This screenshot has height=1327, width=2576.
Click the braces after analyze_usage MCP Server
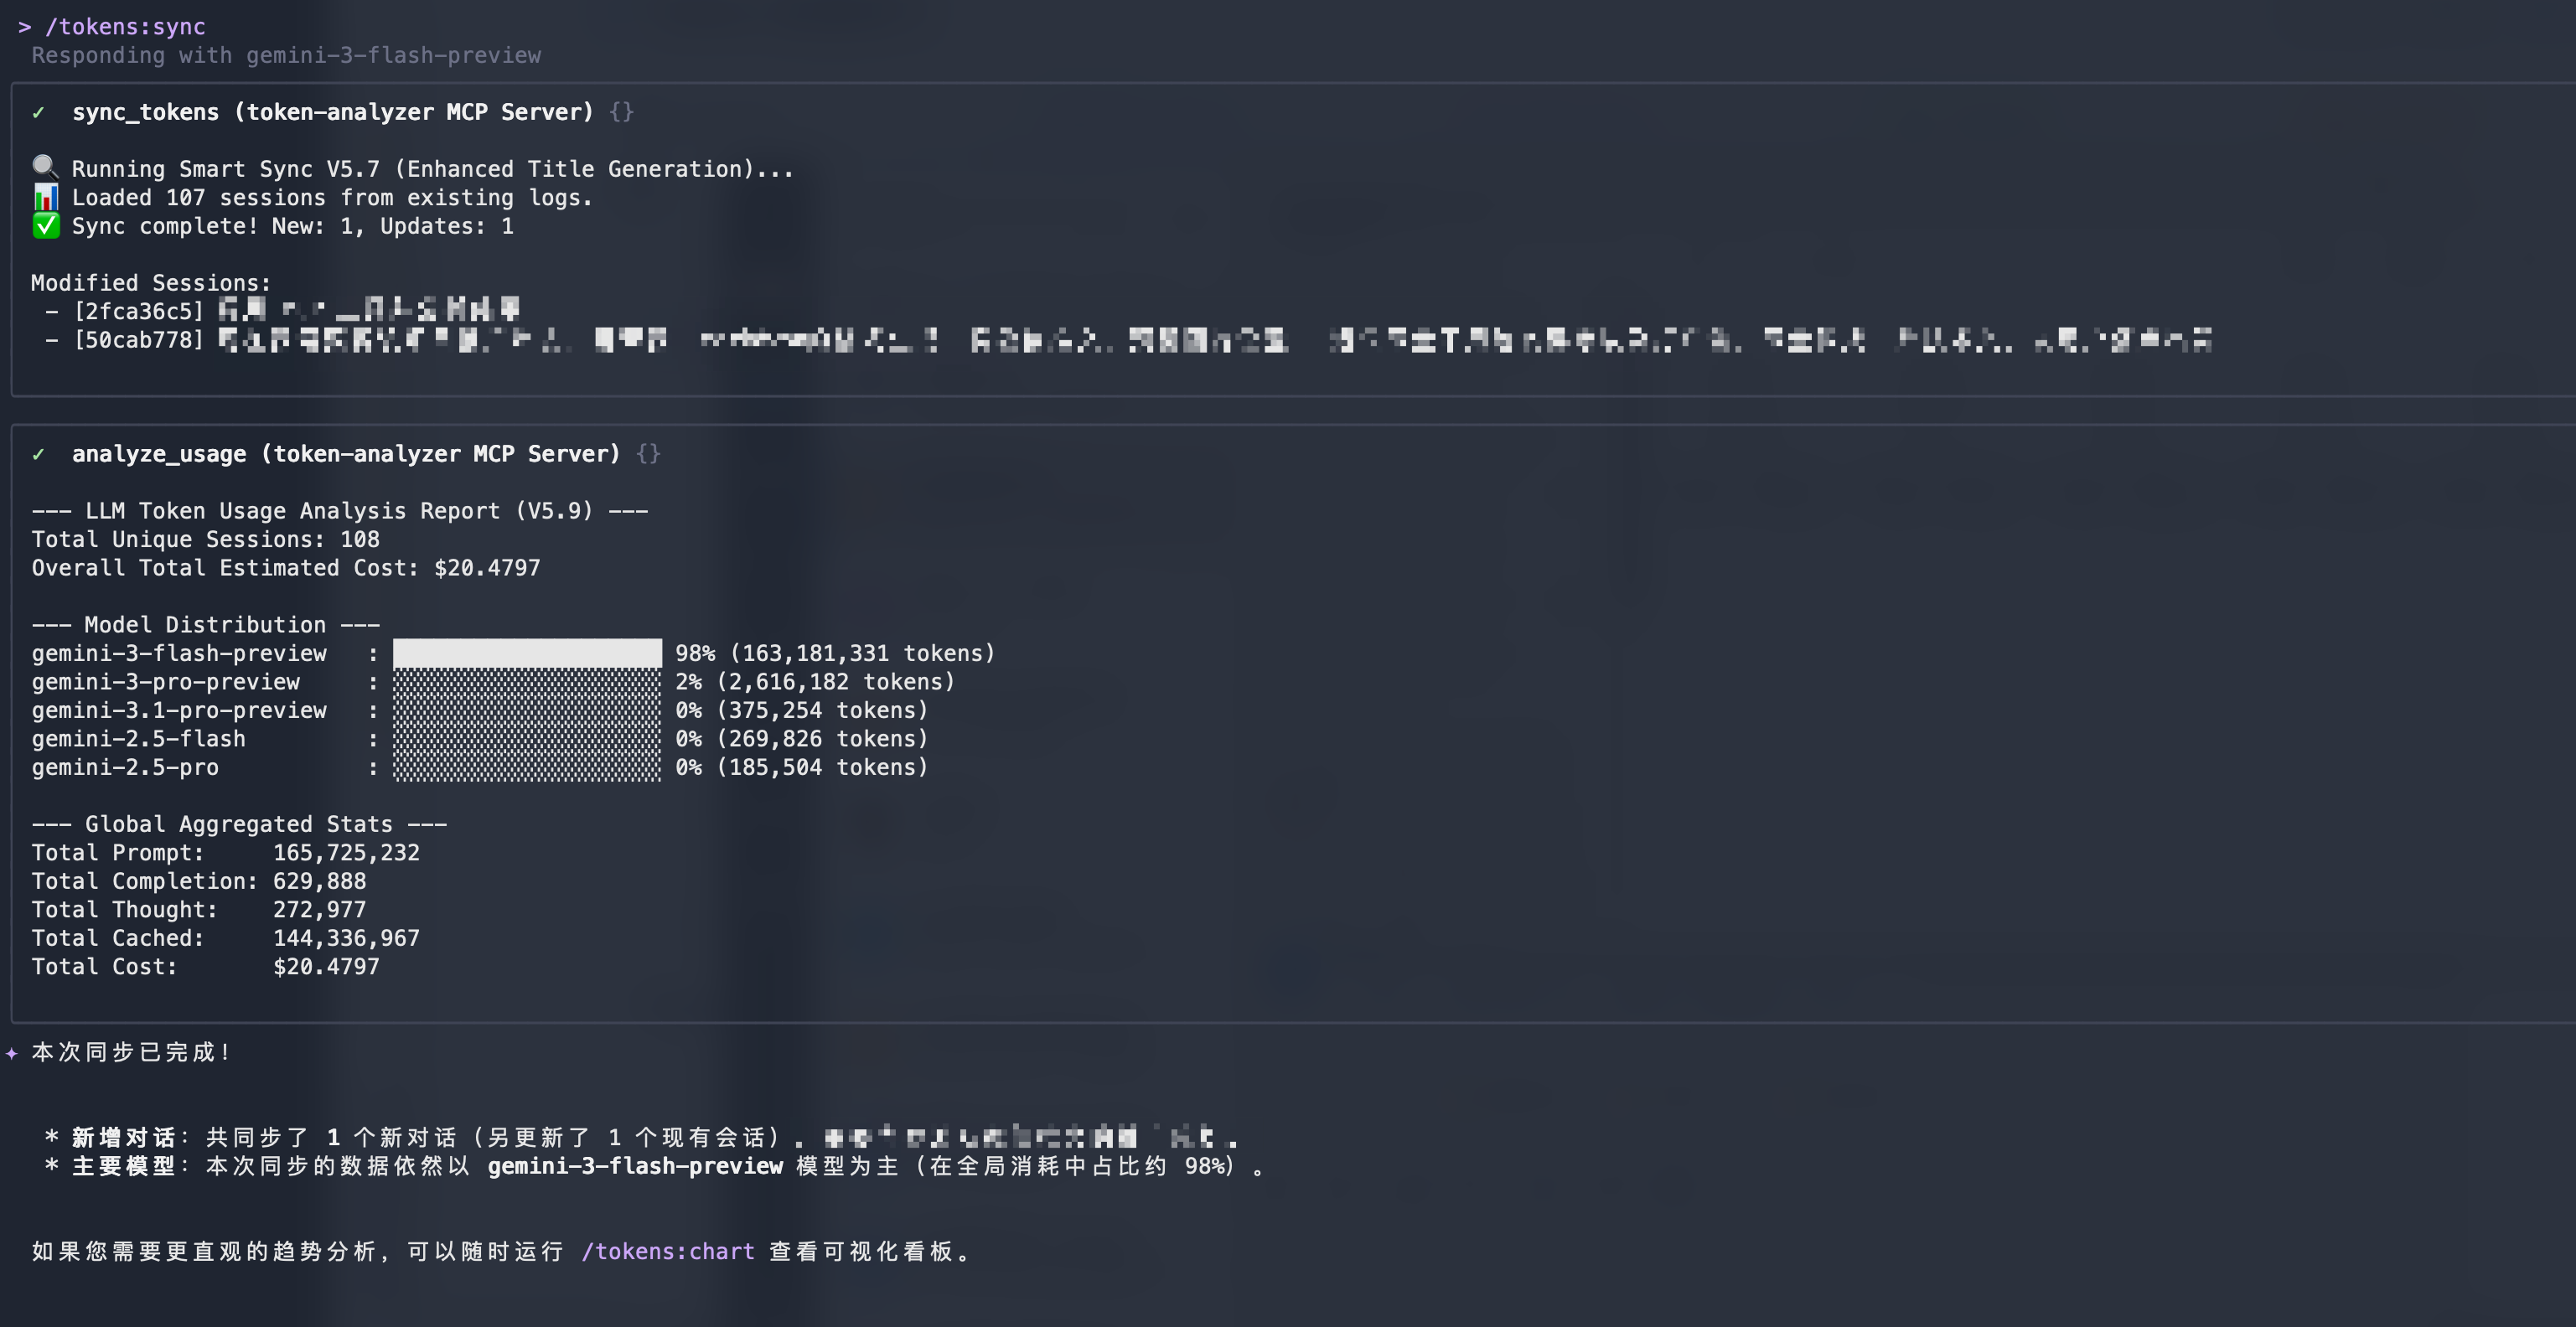648,454
